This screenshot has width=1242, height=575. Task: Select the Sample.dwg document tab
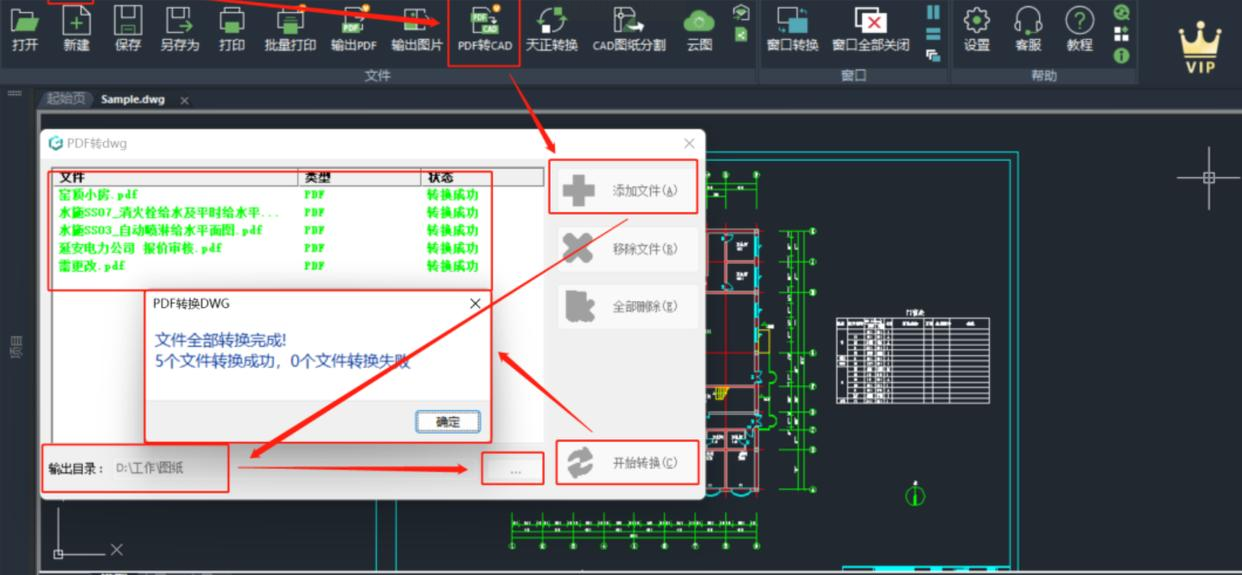pos(132,100)
